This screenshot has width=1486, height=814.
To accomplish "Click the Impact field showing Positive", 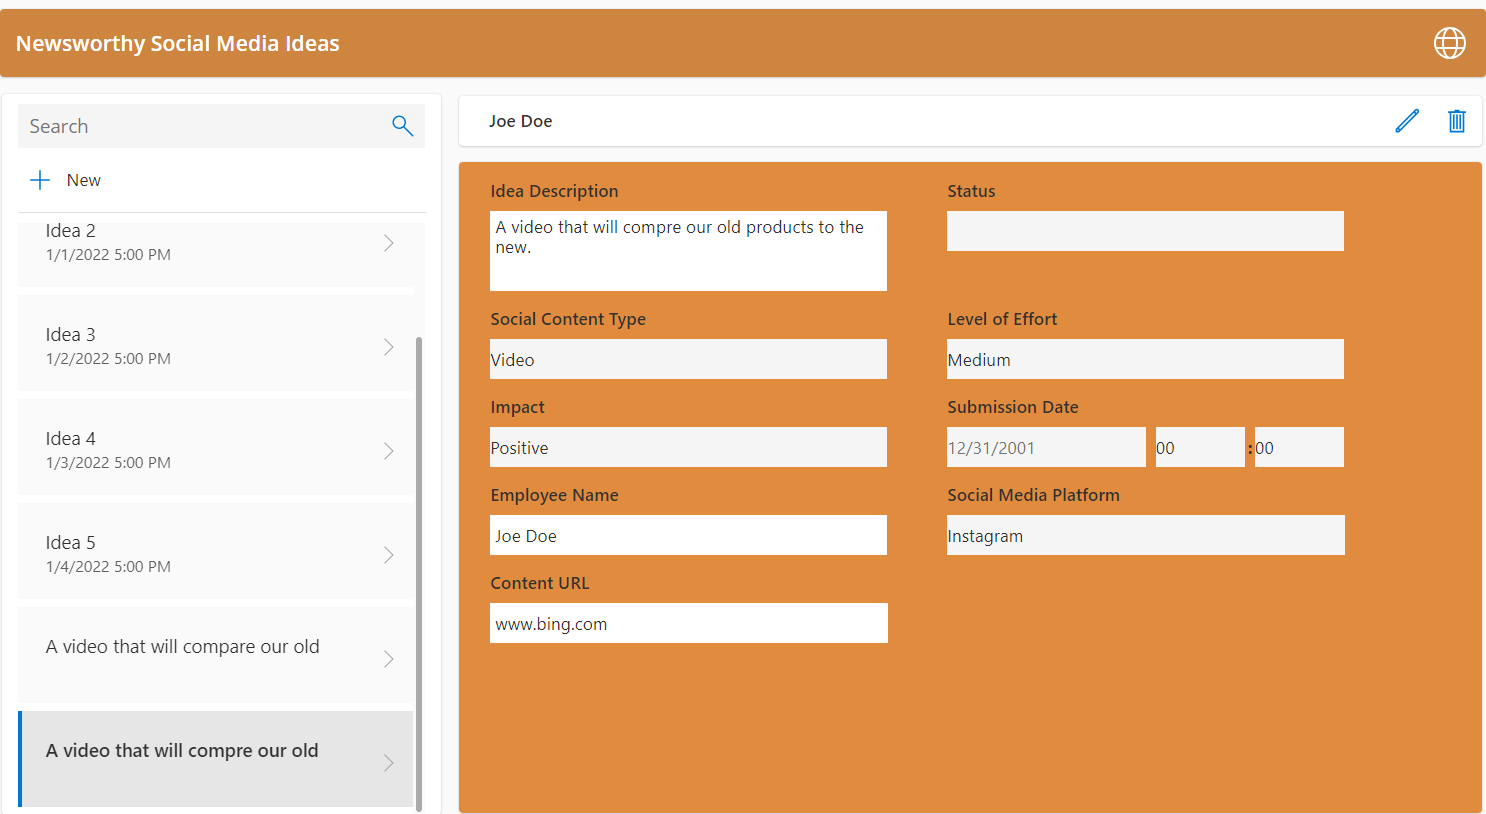I will [688, 447].
